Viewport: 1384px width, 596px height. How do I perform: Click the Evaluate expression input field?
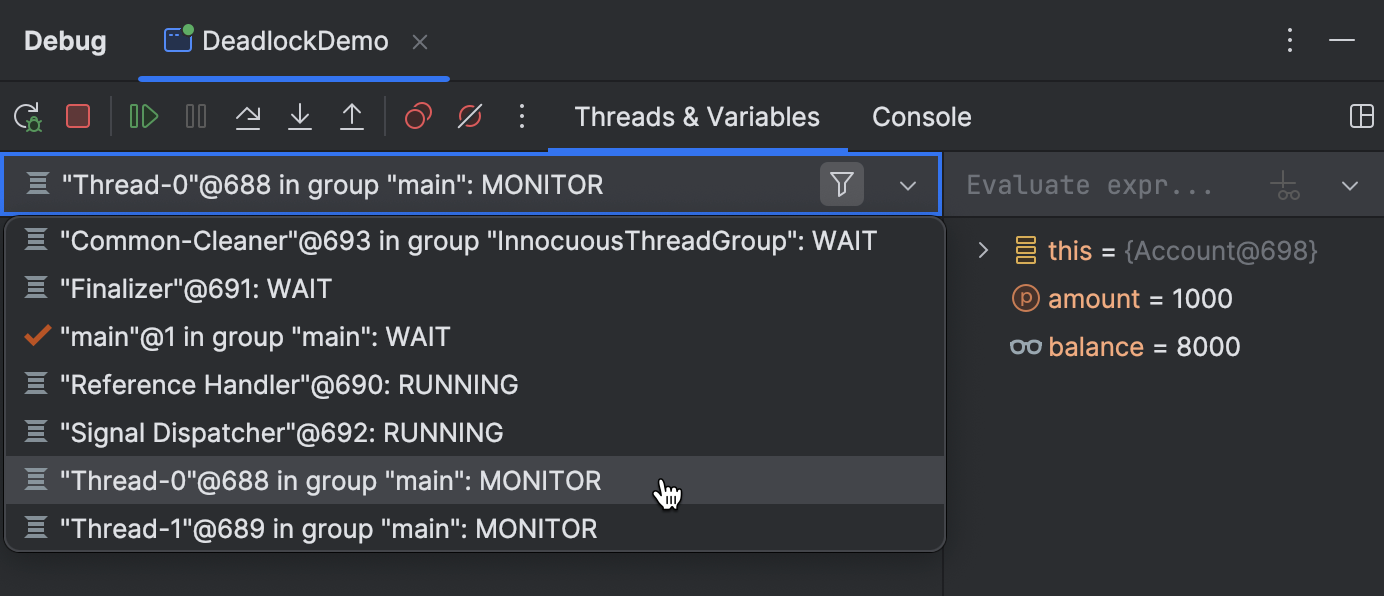pyautogui.click(x=1100, y=185)
